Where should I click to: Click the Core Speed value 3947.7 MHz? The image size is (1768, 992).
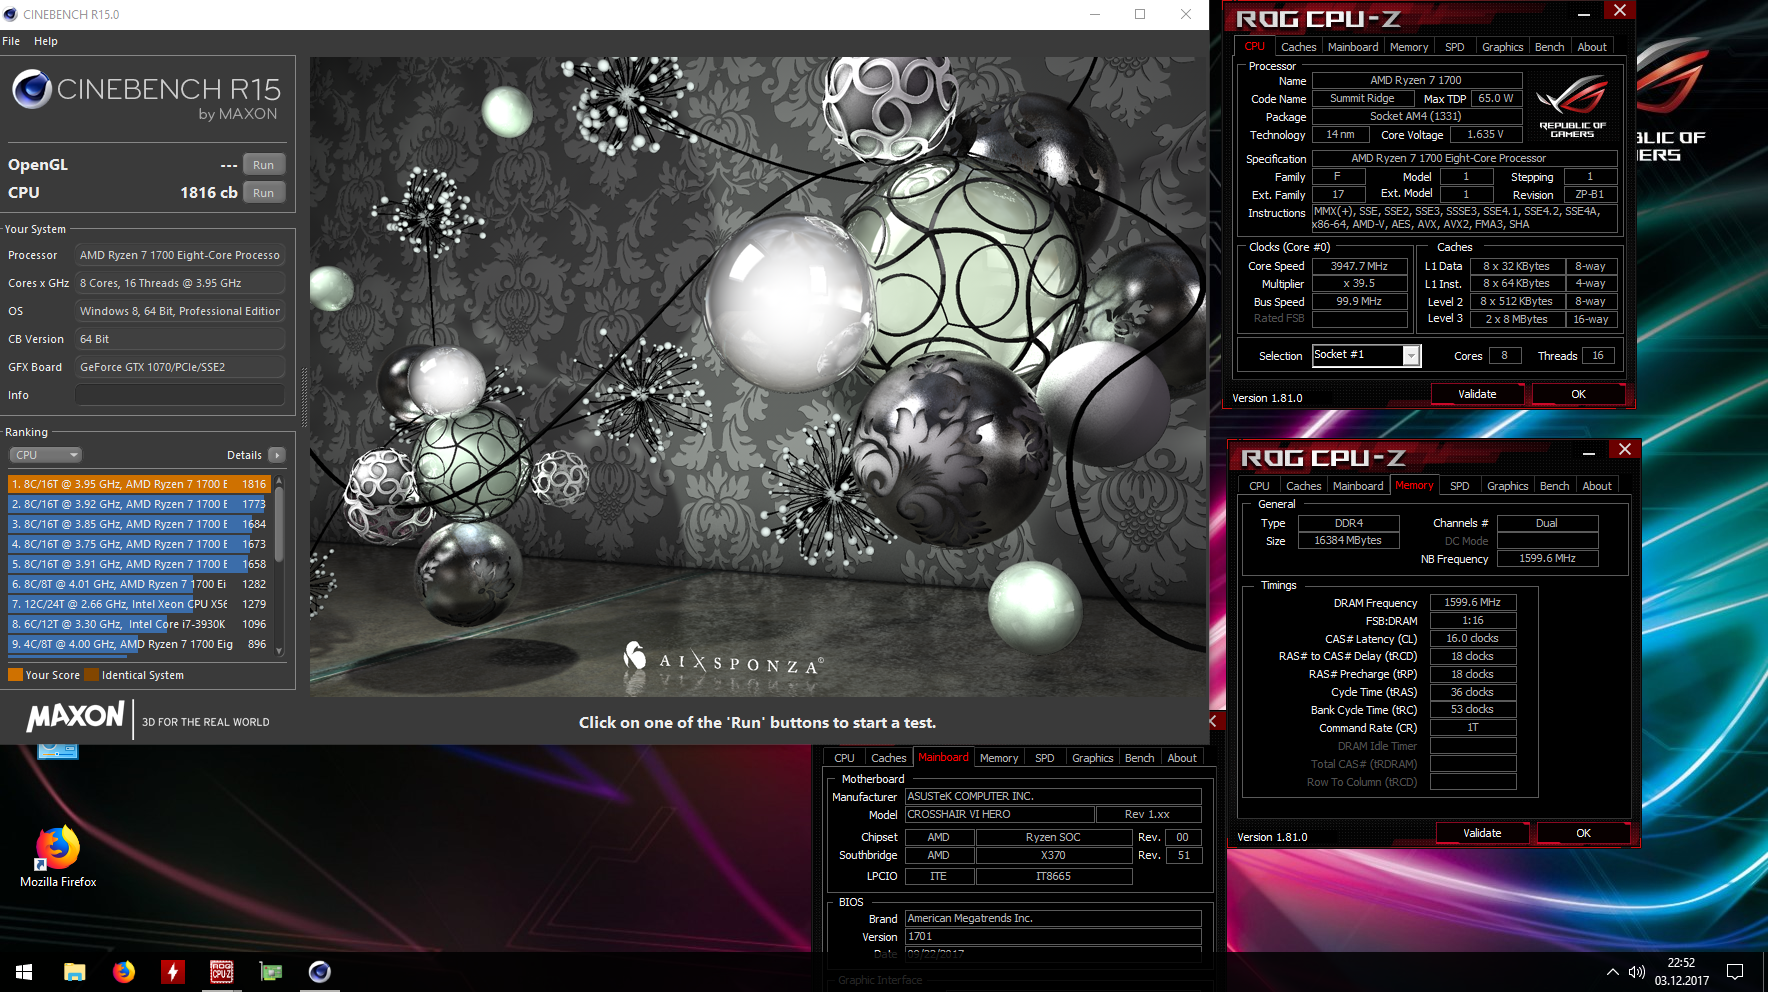1359,266
